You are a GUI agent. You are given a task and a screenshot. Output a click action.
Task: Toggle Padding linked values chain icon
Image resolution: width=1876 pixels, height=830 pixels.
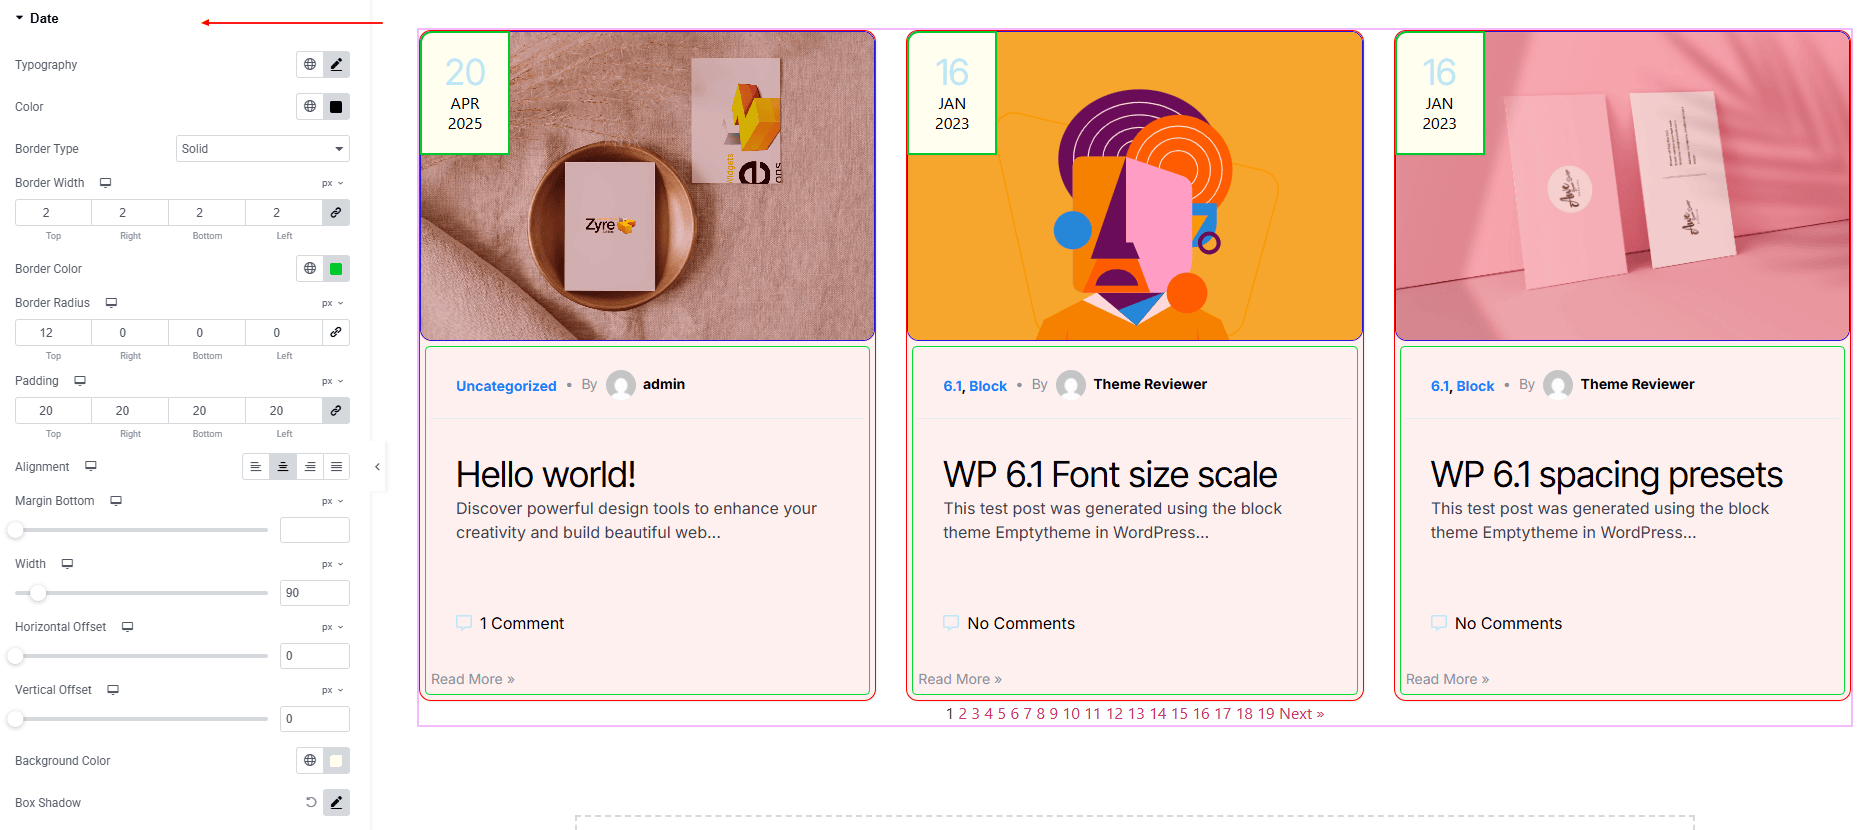pyautogui.click(x=336, y=411)
